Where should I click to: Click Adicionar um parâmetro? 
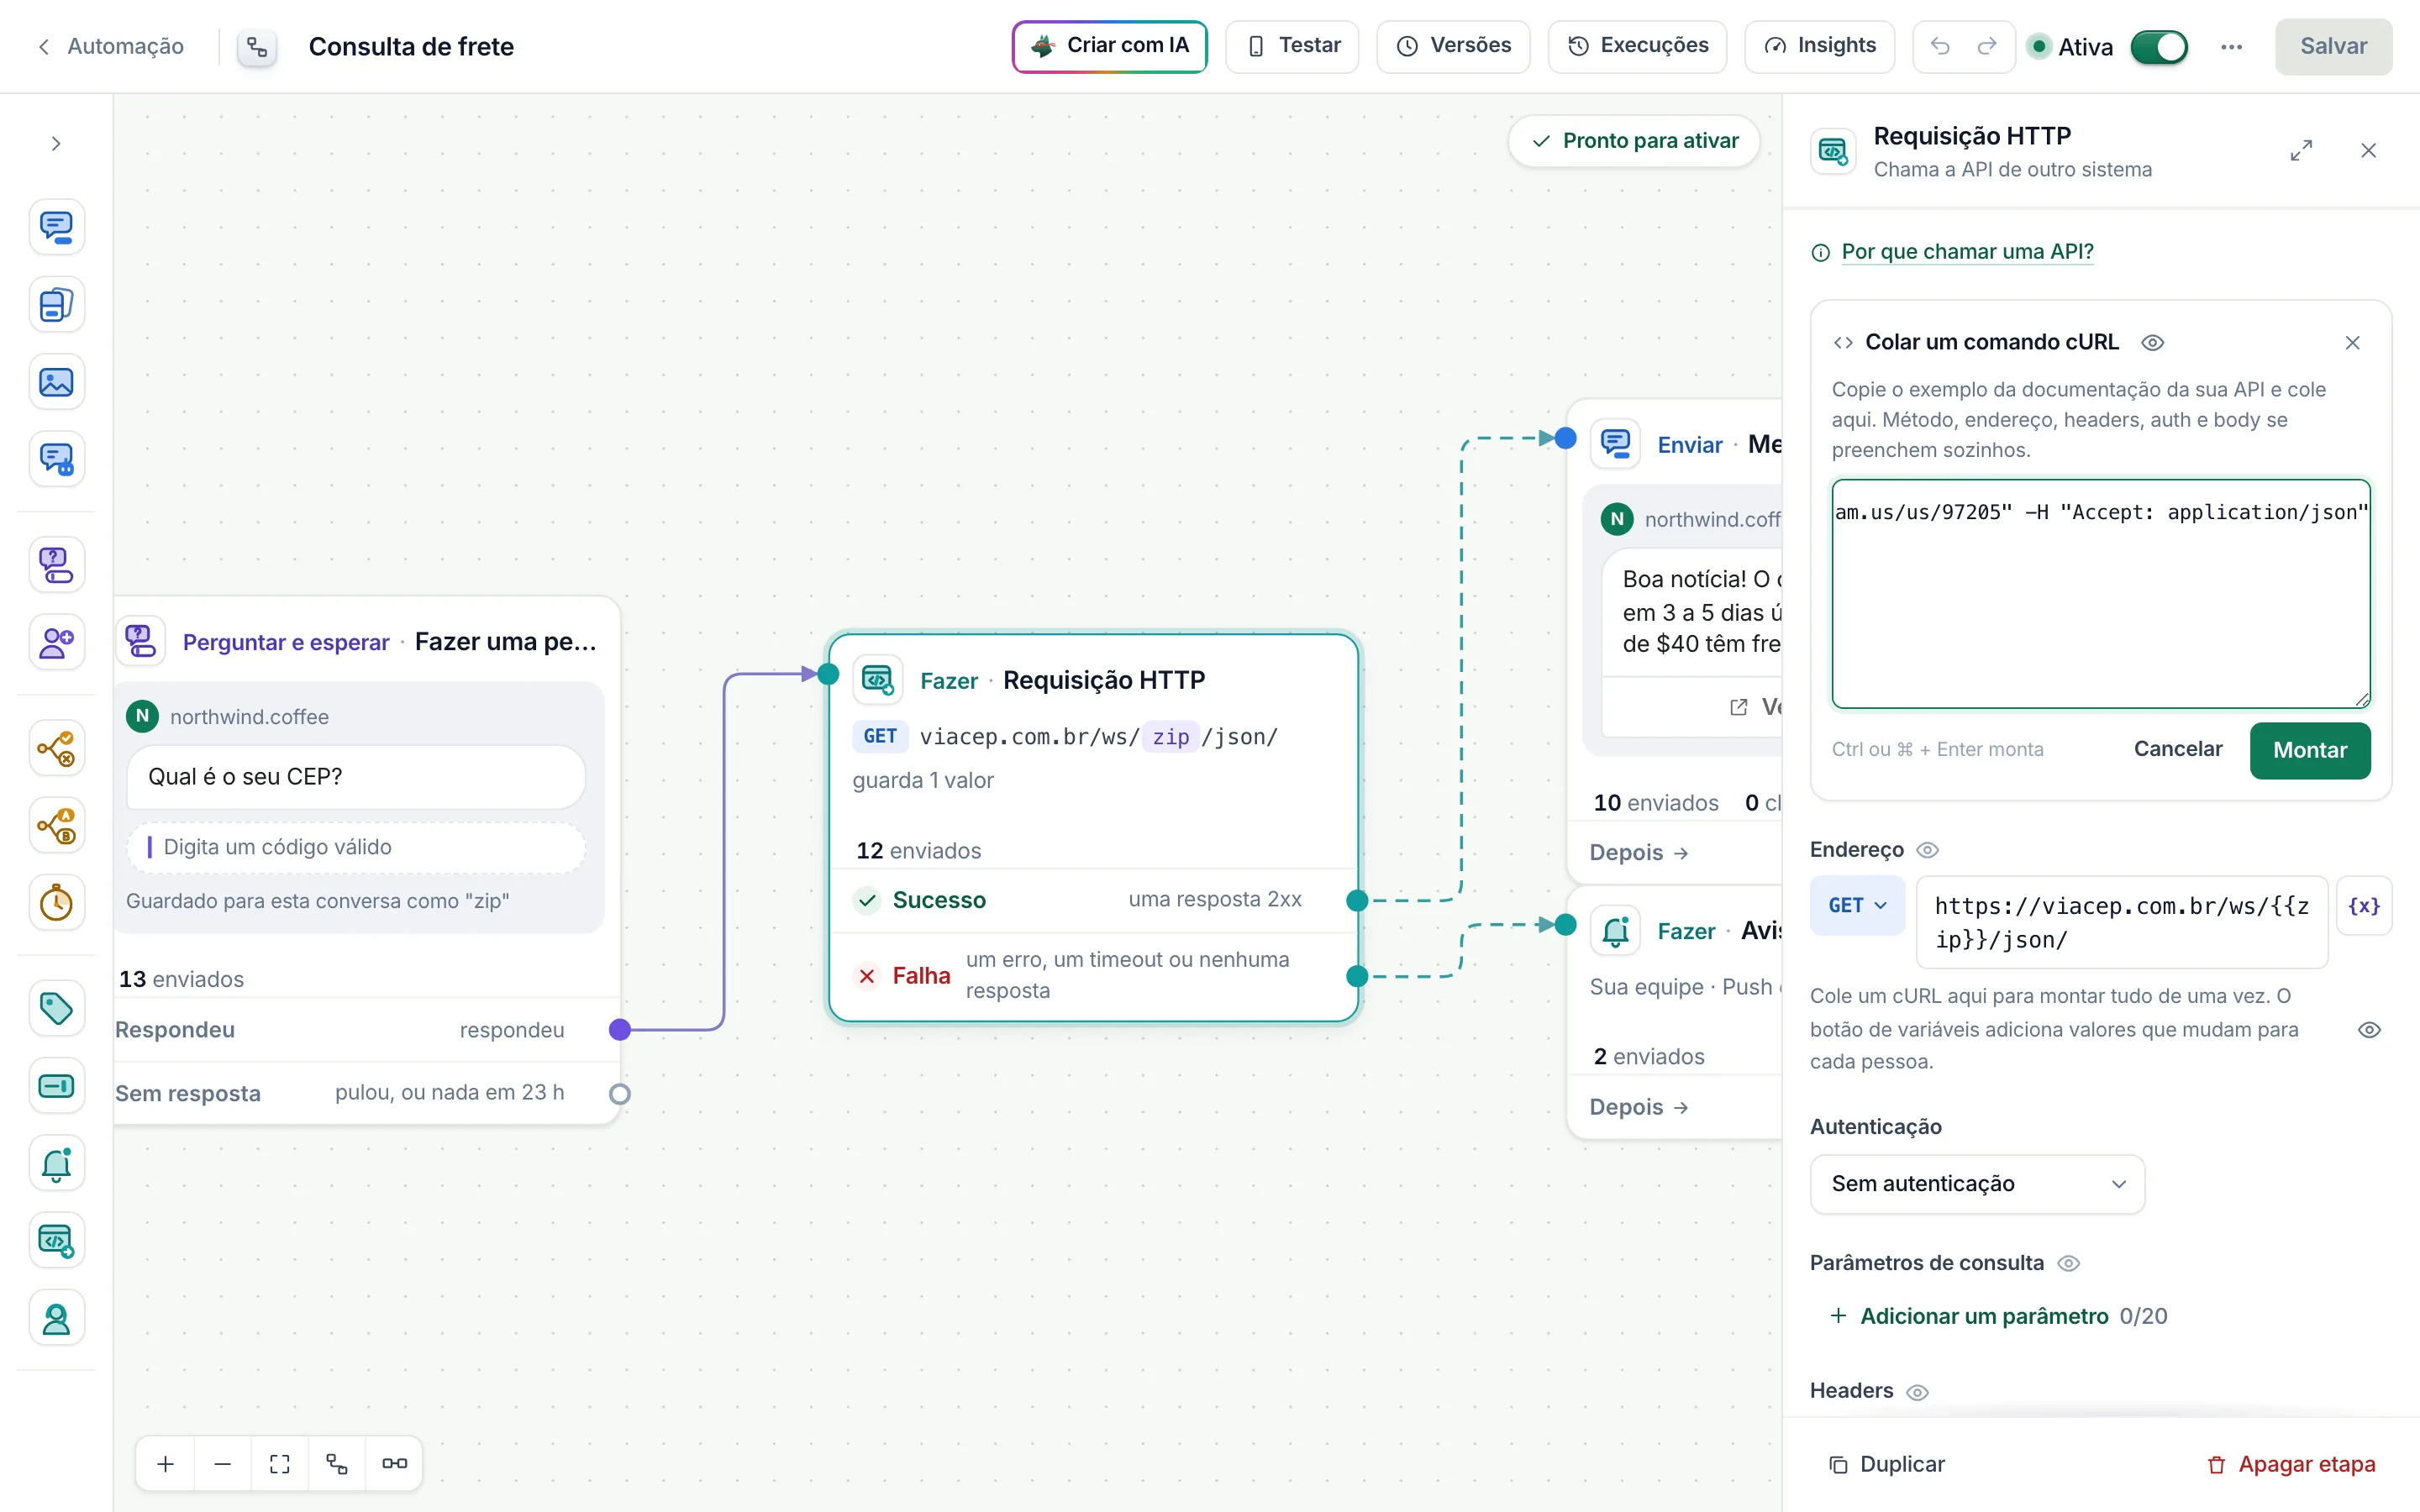tap(1984, 1316)
